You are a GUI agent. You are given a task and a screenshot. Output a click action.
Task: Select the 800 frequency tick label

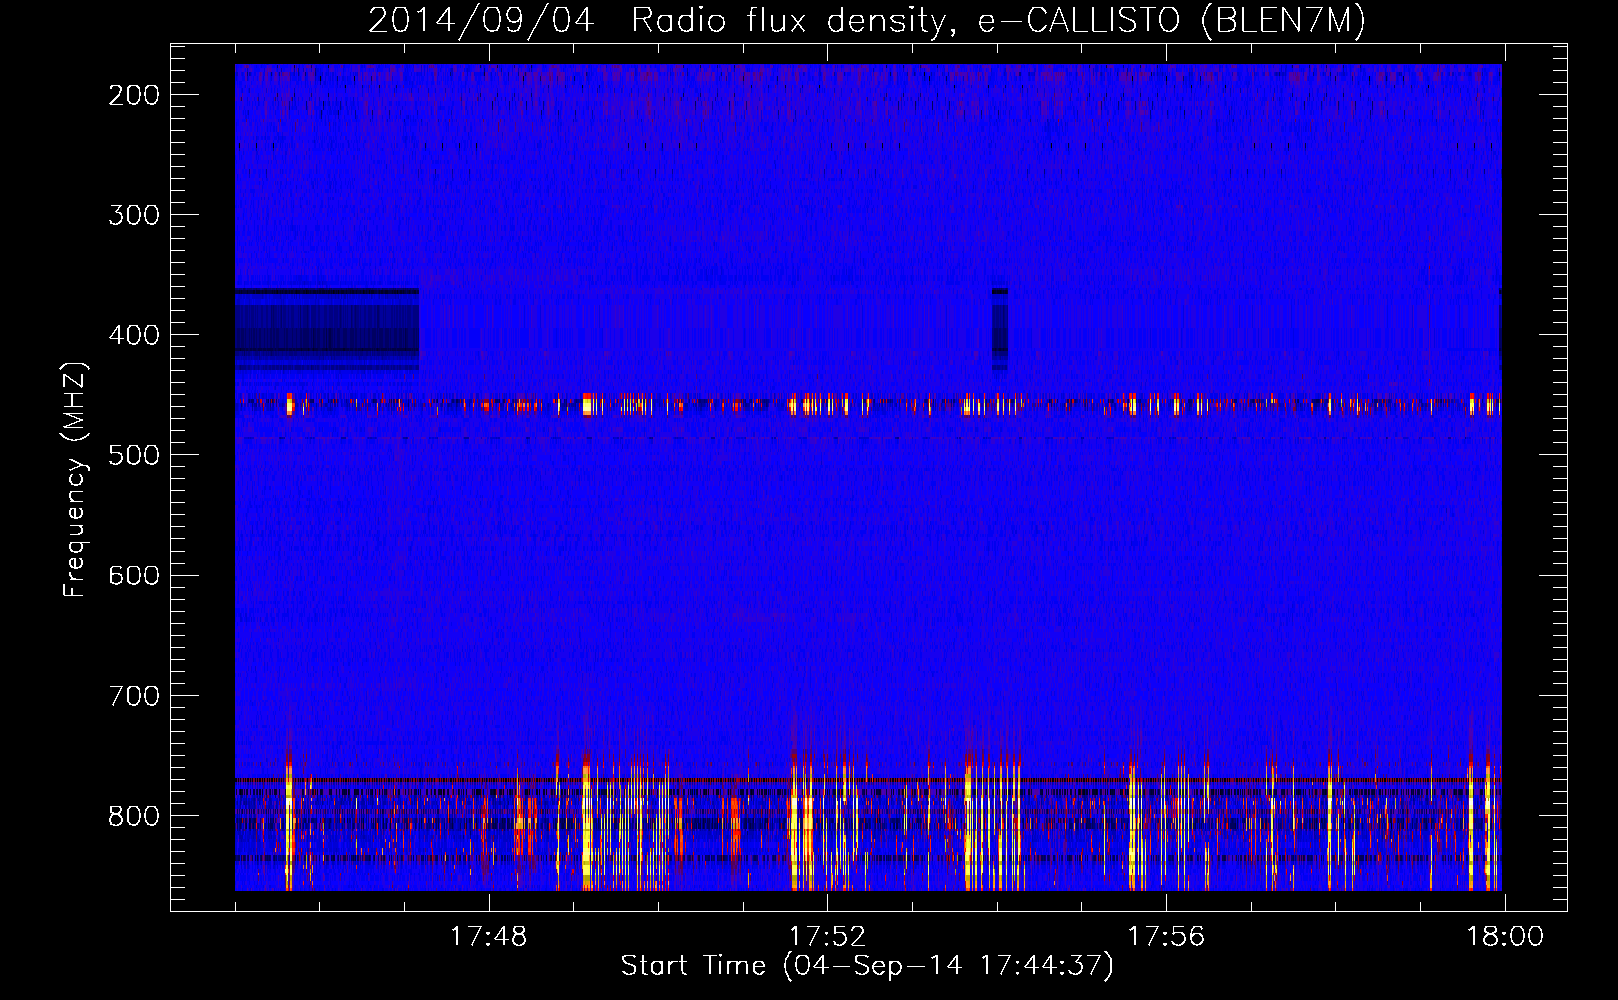pyautogui.click(x=134, y=815)
